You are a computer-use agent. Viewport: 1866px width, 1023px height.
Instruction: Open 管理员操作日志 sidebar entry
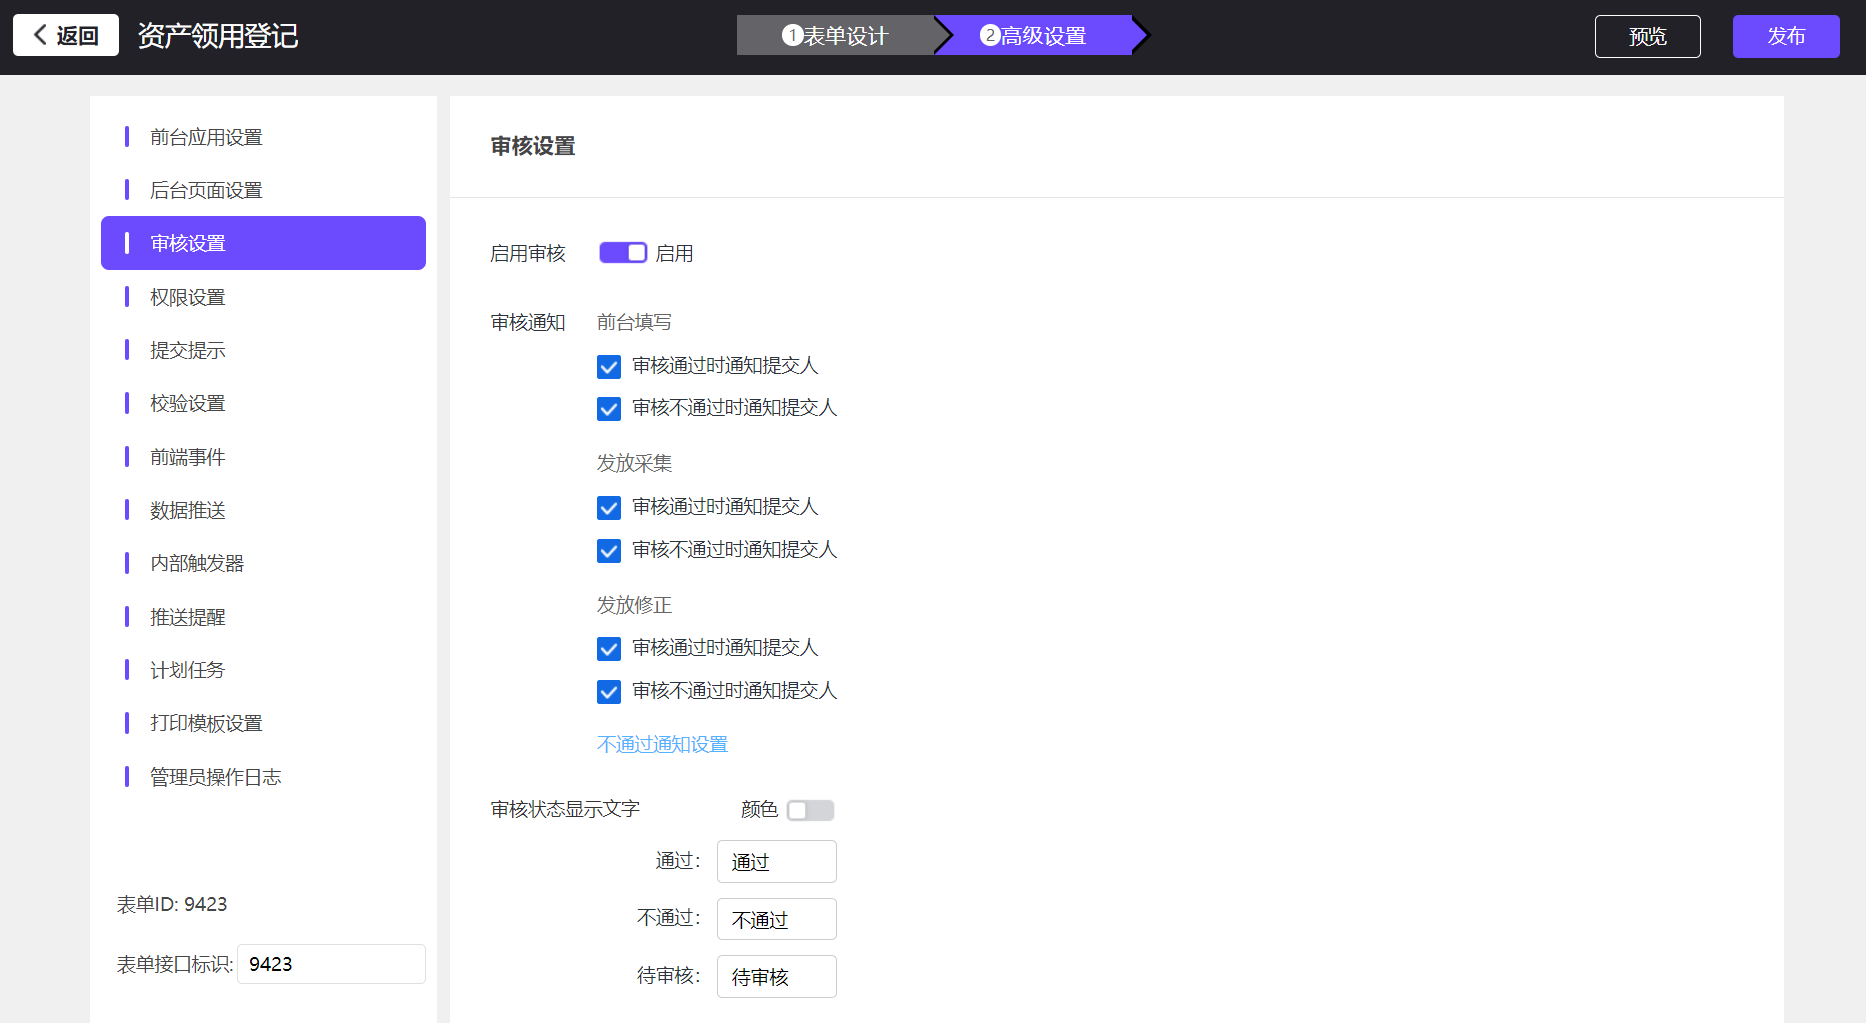coord(215,777)
